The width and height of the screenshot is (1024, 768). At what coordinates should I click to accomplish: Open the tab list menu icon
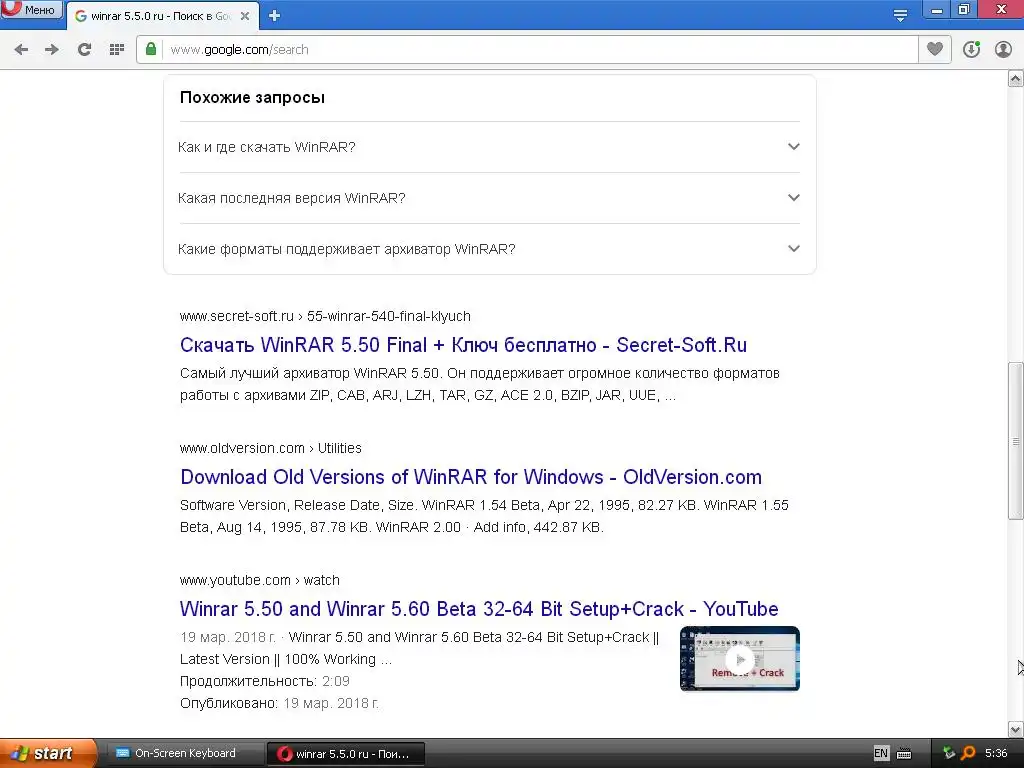tap(901, 15)
